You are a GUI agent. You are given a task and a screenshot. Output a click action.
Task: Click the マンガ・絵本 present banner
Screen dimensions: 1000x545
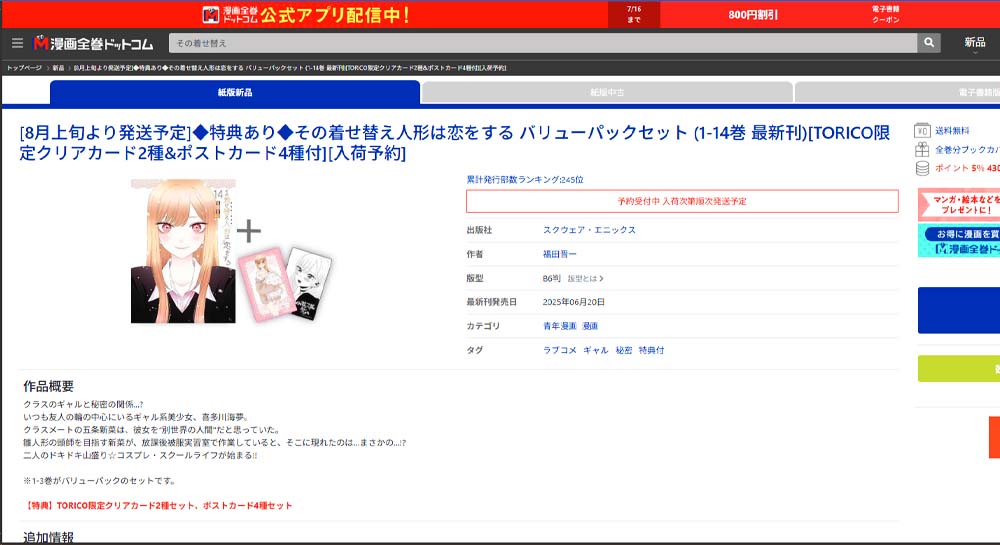[x=959, y=205]
